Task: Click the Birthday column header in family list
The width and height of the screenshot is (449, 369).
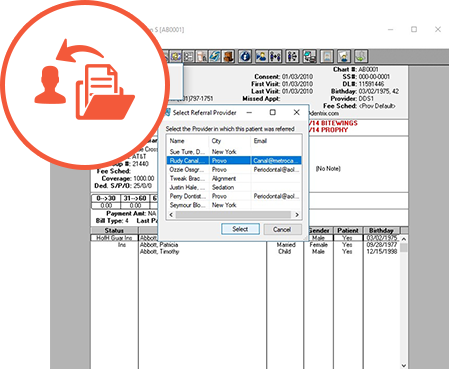Action: (381, 230)
